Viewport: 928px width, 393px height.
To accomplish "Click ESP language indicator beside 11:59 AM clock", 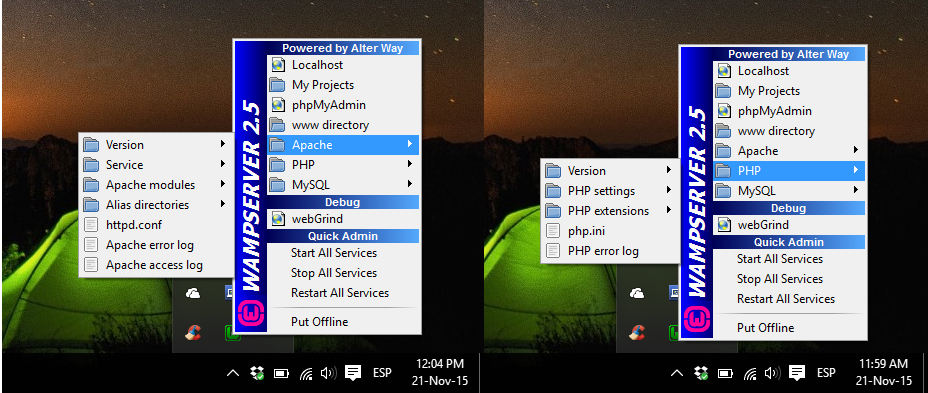I will (826, 373).
